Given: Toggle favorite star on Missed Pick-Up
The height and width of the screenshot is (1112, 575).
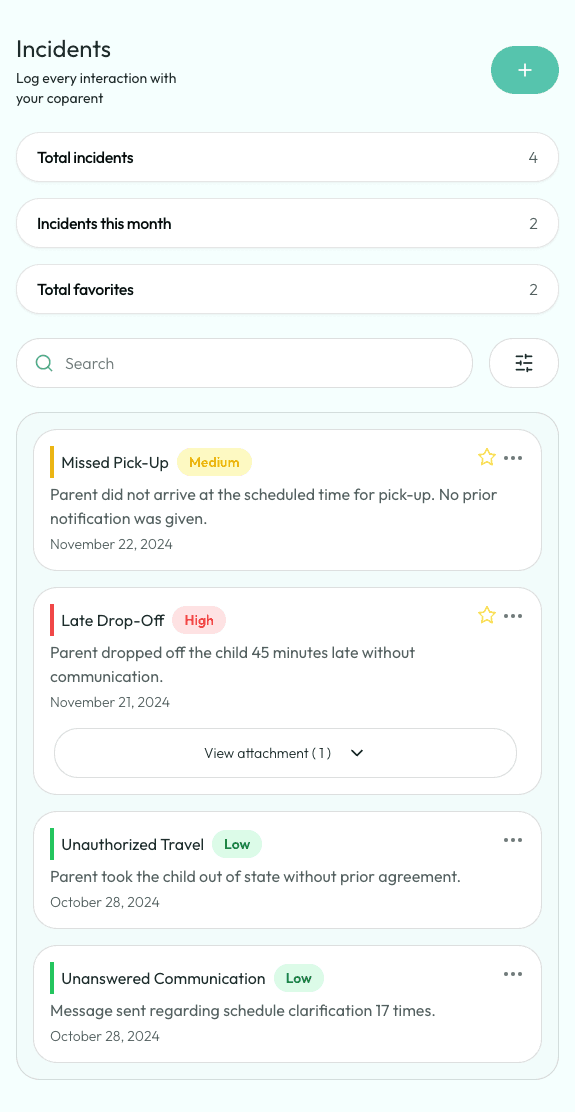Looking at the screenshot, I should tap(486, 457).
